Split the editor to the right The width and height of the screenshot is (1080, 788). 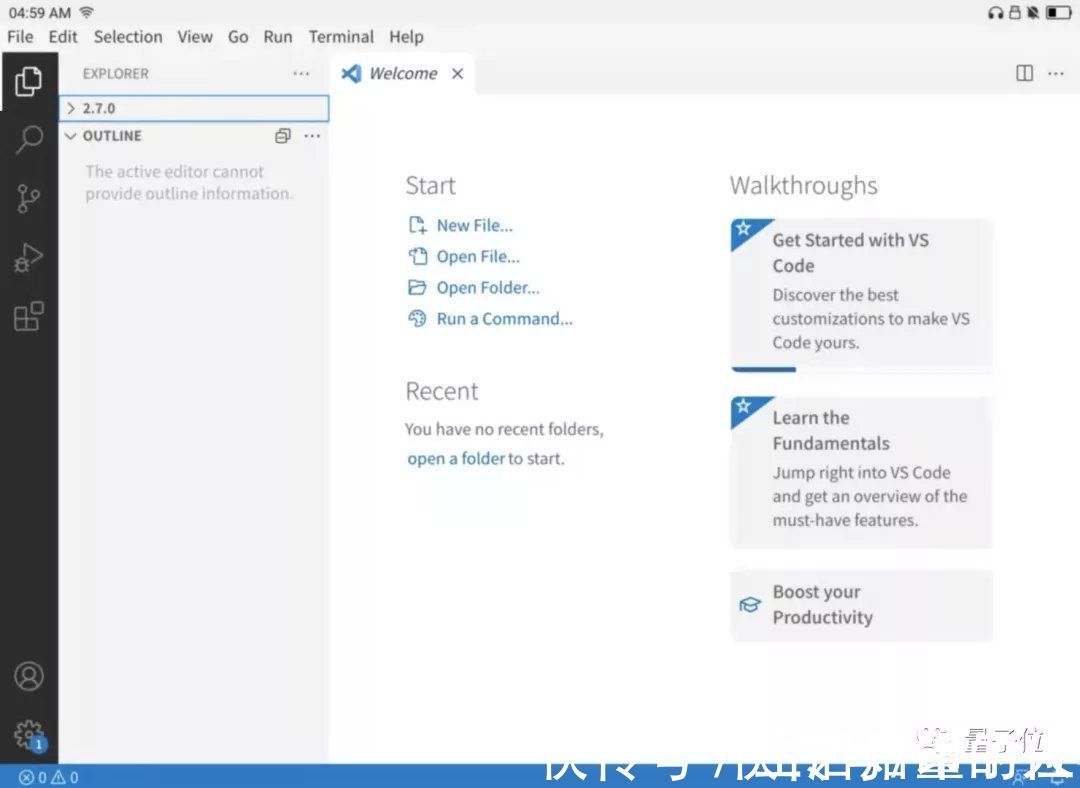click(x=1024, y=73)
